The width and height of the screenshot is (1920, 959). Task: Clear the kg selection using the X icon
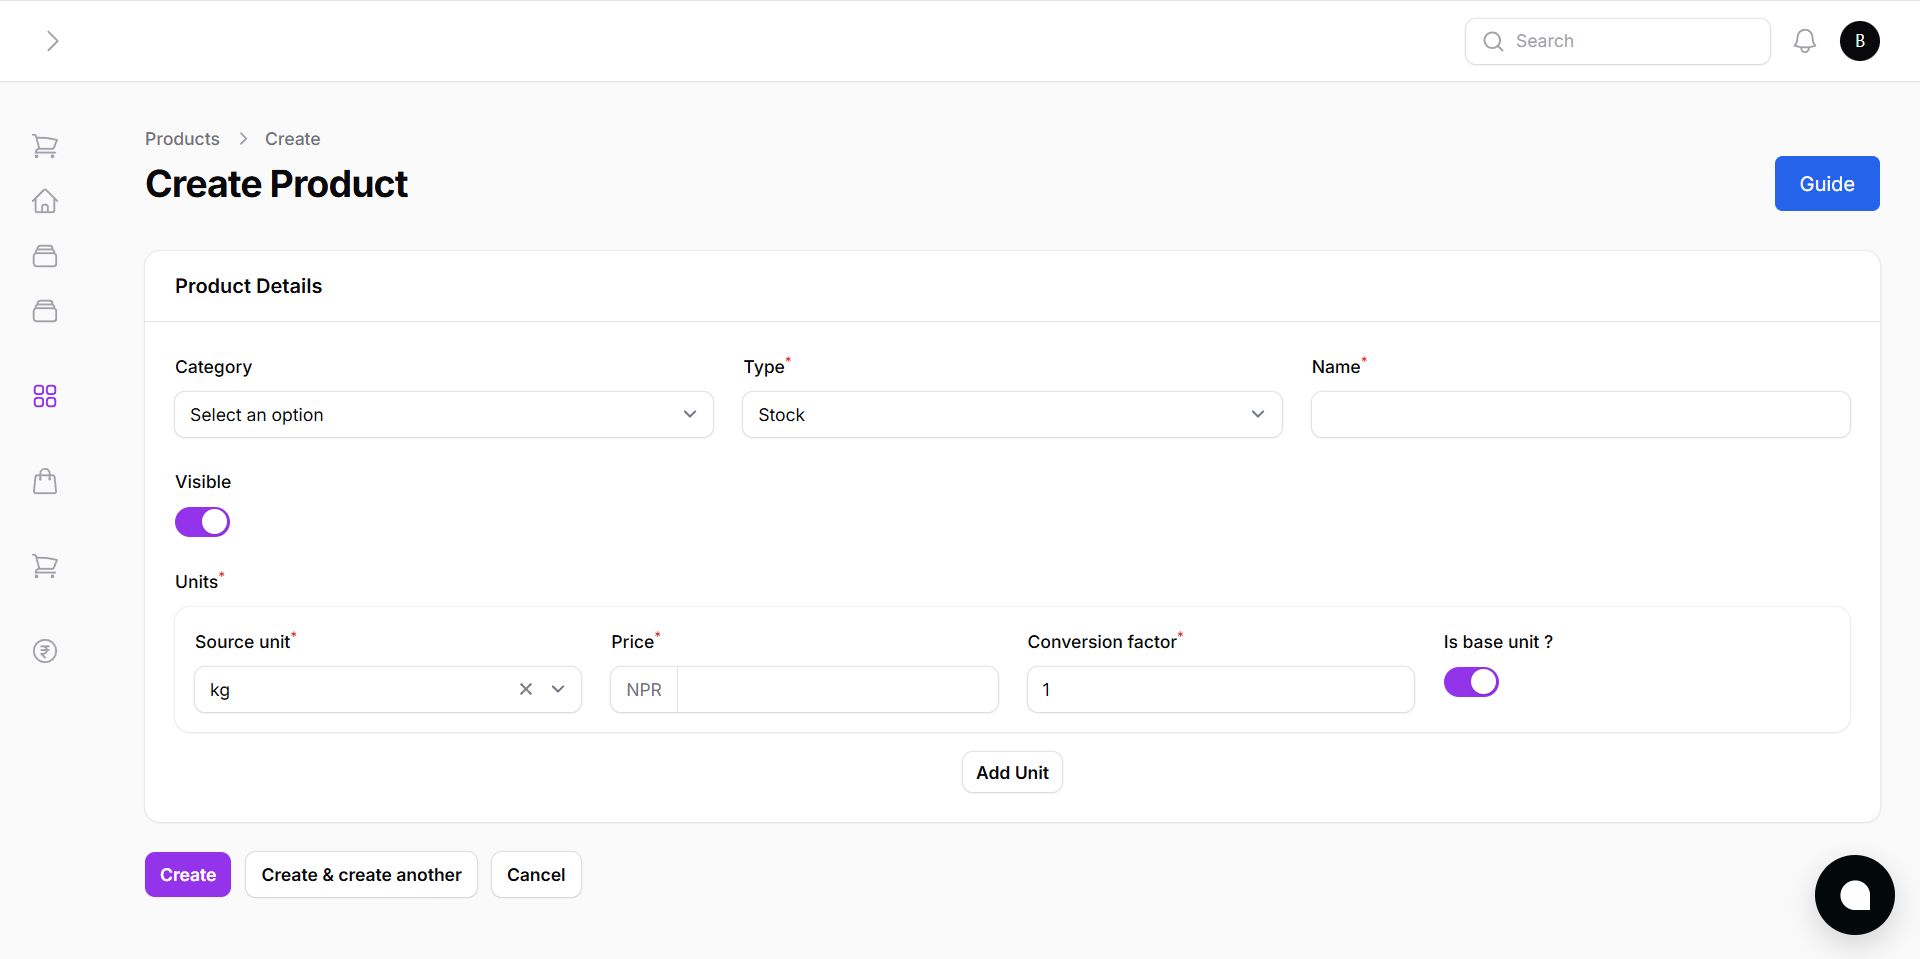click(x=526, y=689)
